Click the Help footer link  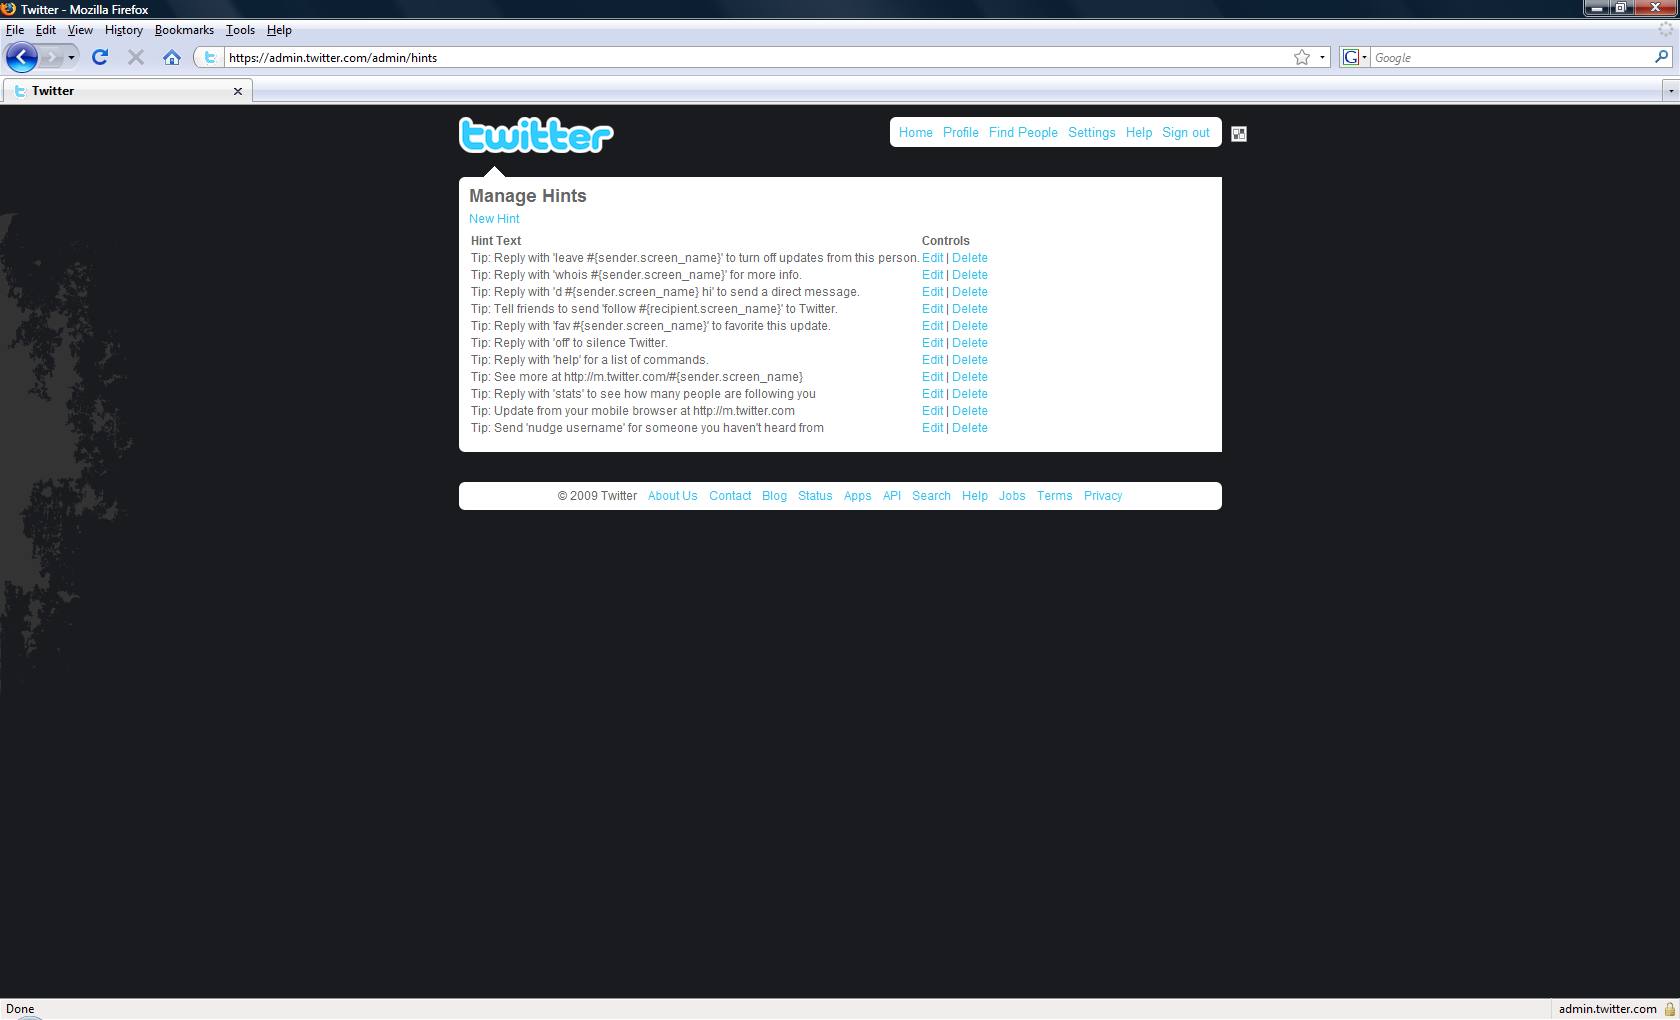click(x=975, y=496)
